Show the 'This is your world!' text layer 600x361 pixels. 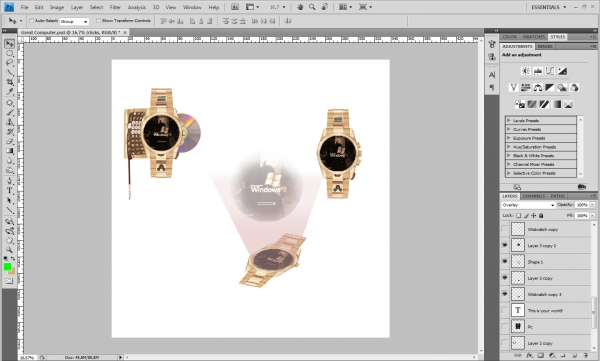point(505,310)
